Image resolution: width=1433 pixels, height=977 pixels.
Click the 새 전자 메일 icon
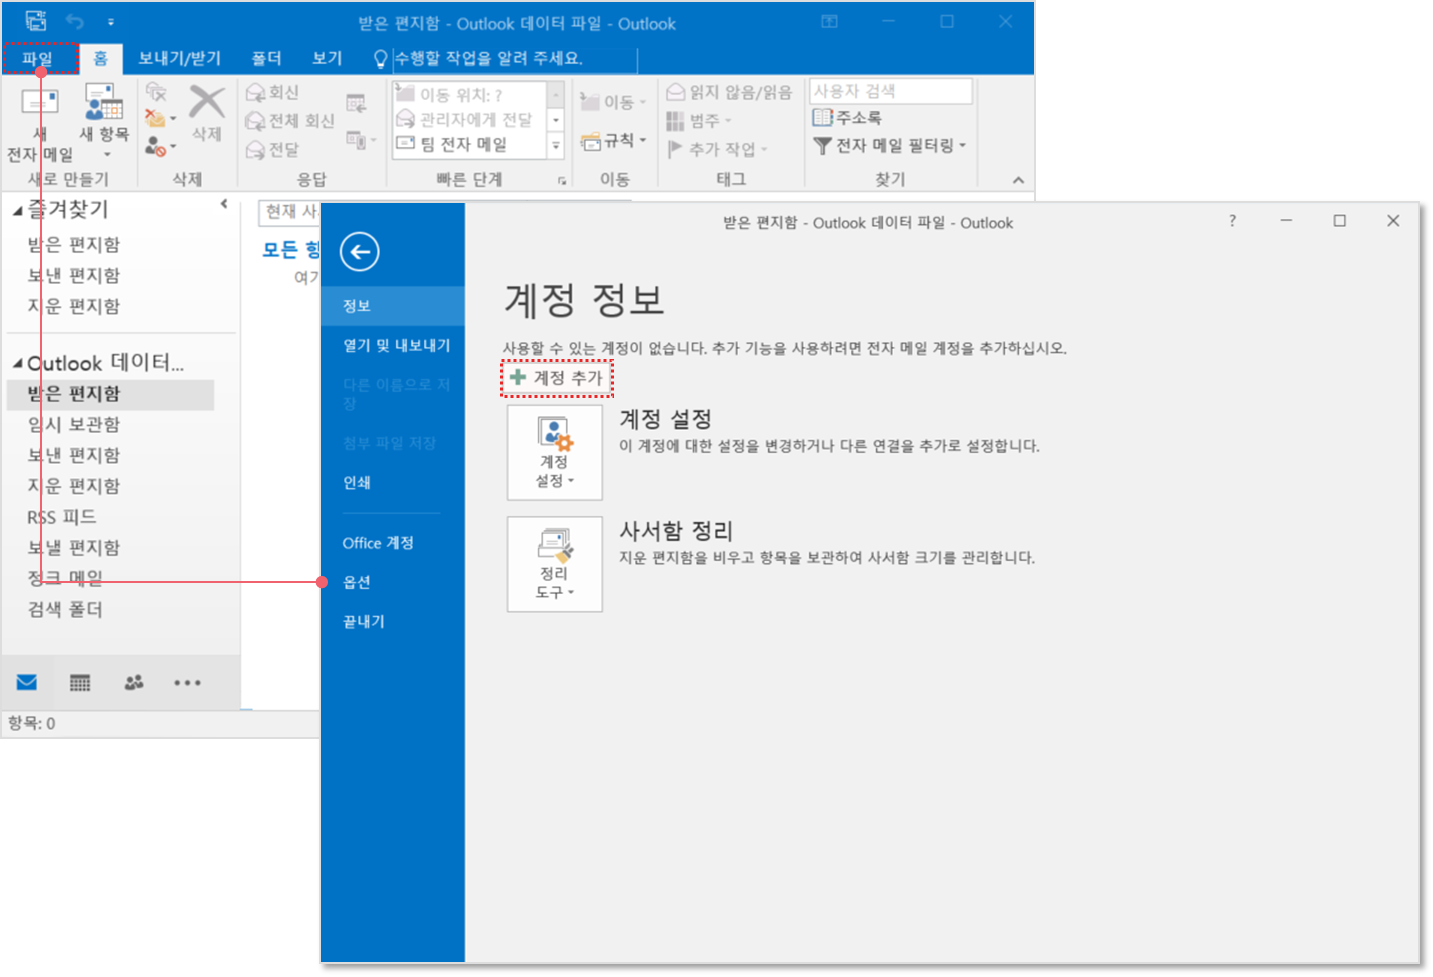point(40,103)
